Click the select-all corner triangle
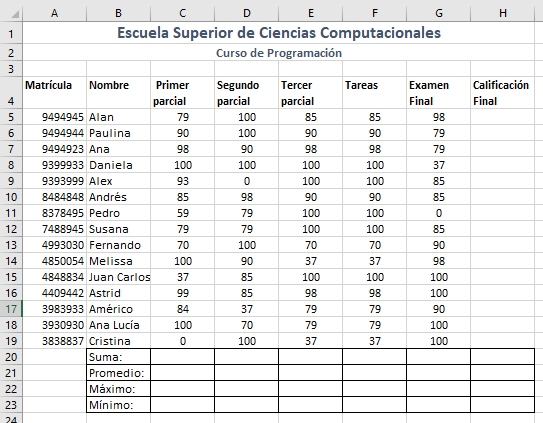543x423 pixels. [15, 15]
